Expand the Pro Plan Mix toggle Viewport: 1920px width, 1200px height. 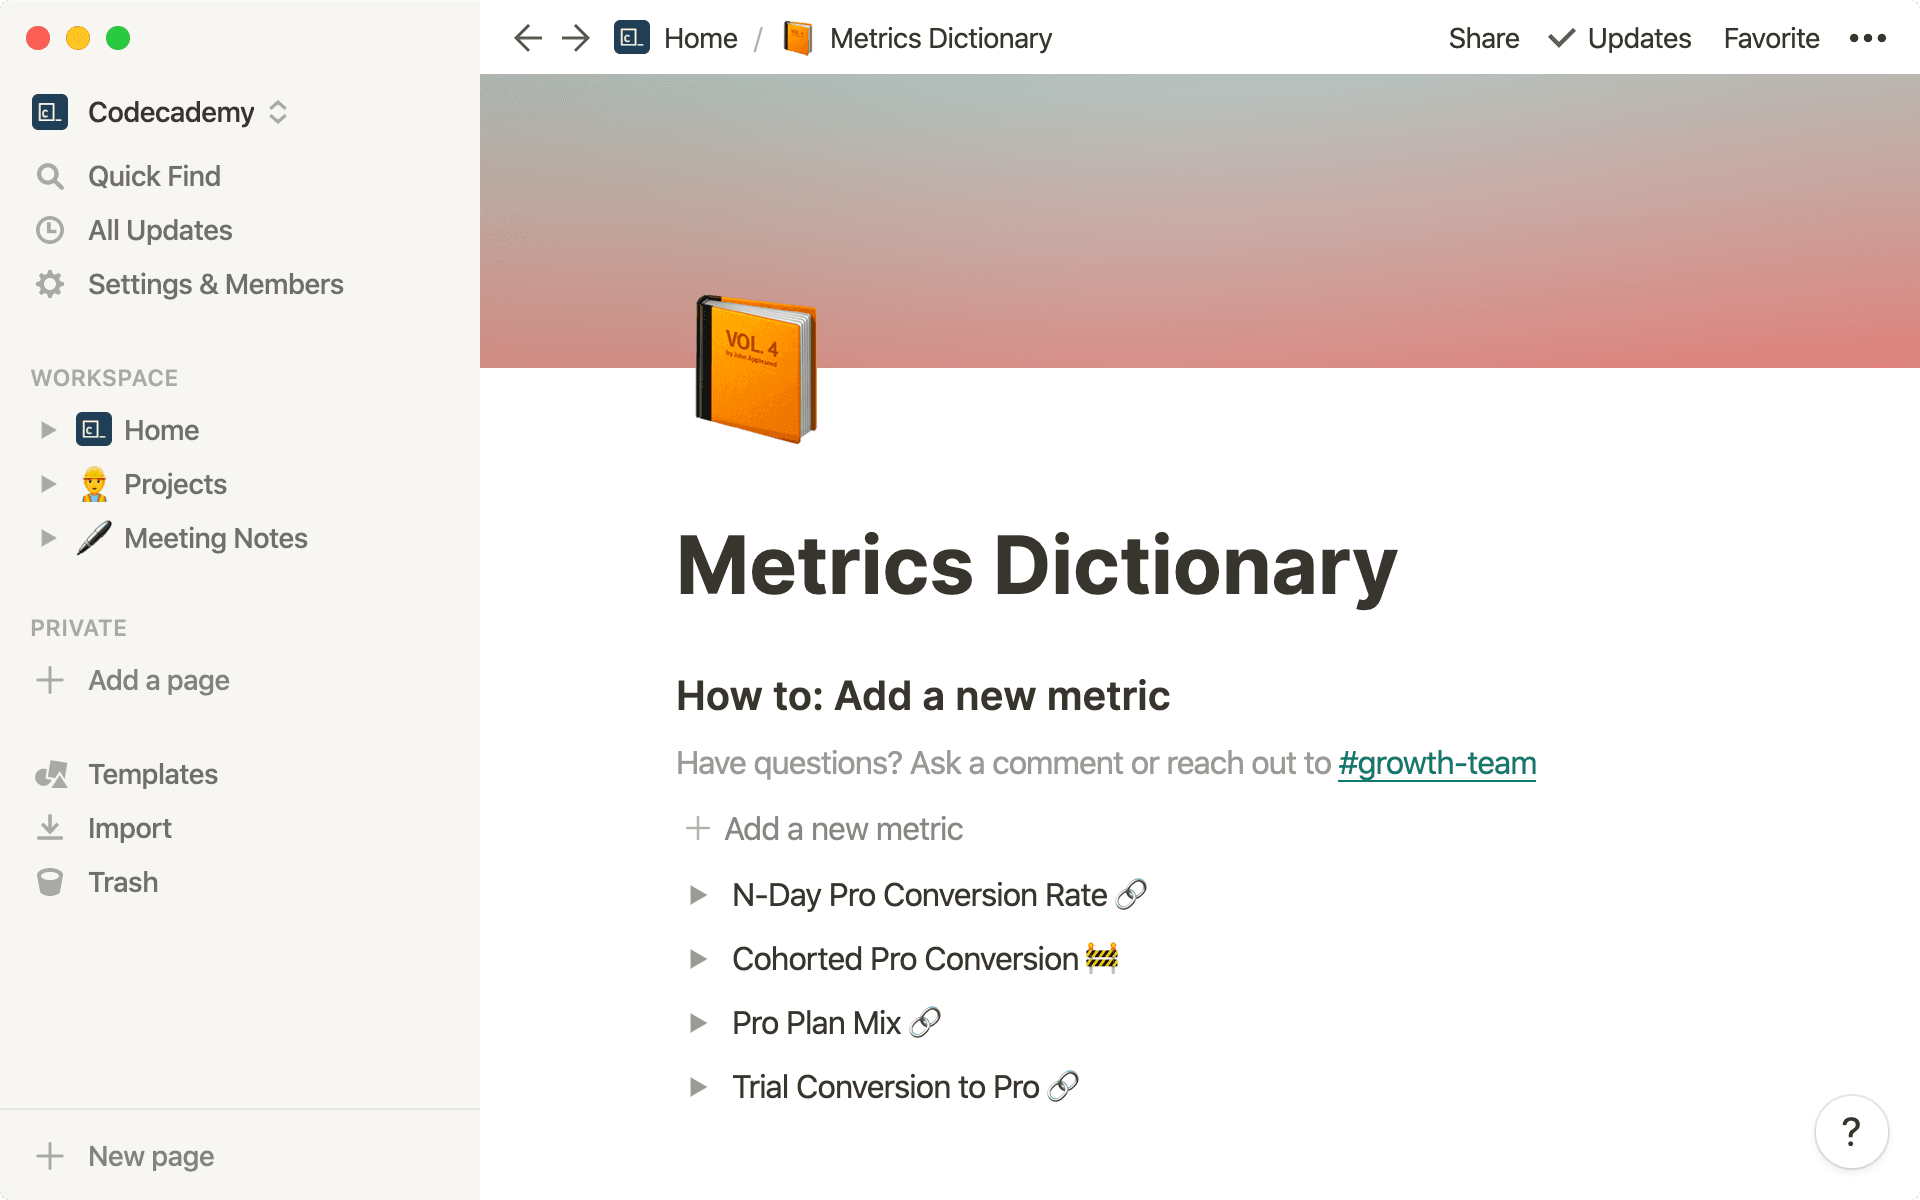coord(698,1023)
